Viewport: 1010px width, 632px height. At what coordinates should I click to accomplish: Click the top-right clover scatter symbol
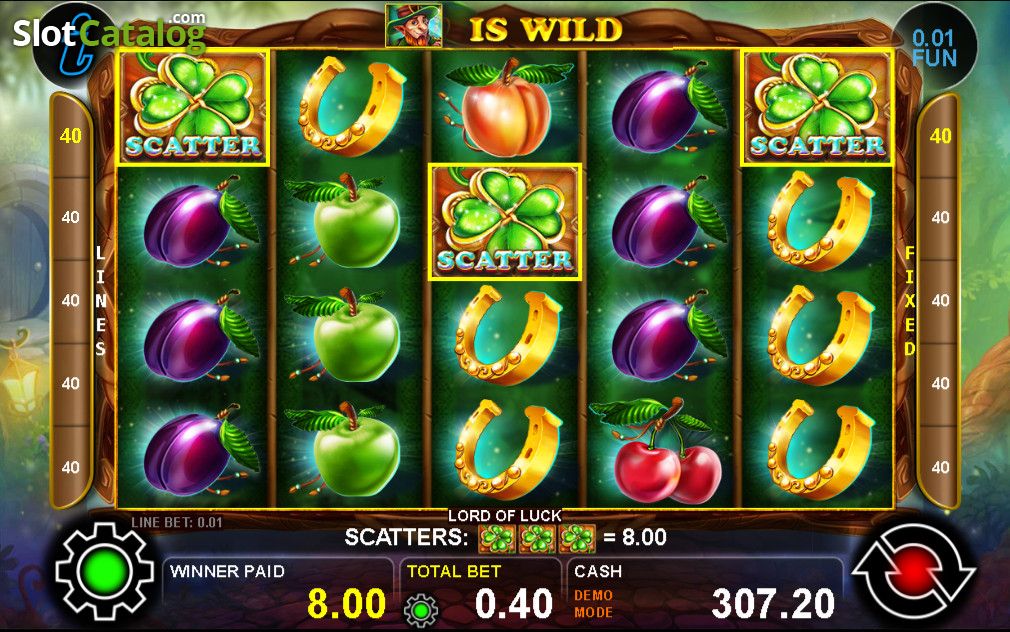[817, 108]
